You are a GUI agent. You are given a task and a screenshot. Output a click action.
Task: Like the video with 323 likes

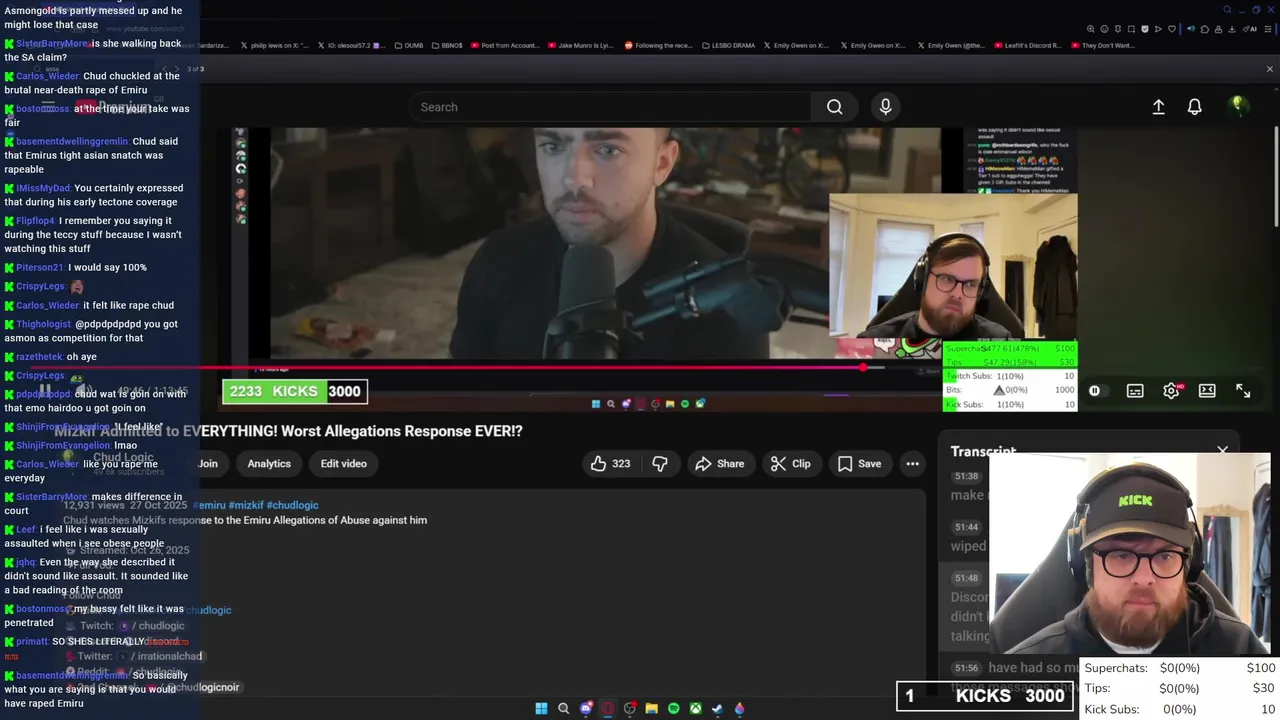[x=610, y=464]
